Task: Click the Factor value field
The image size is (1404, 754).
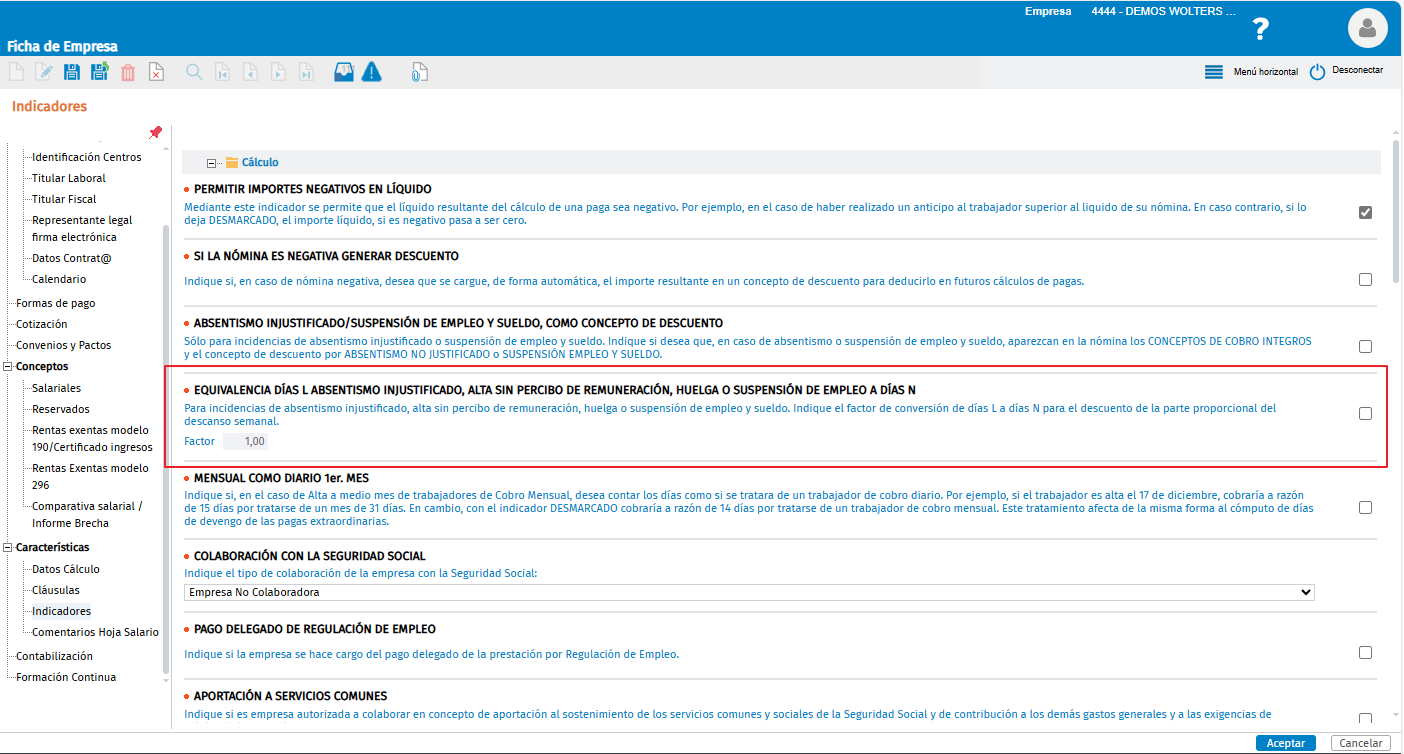Action: (245, 441)
